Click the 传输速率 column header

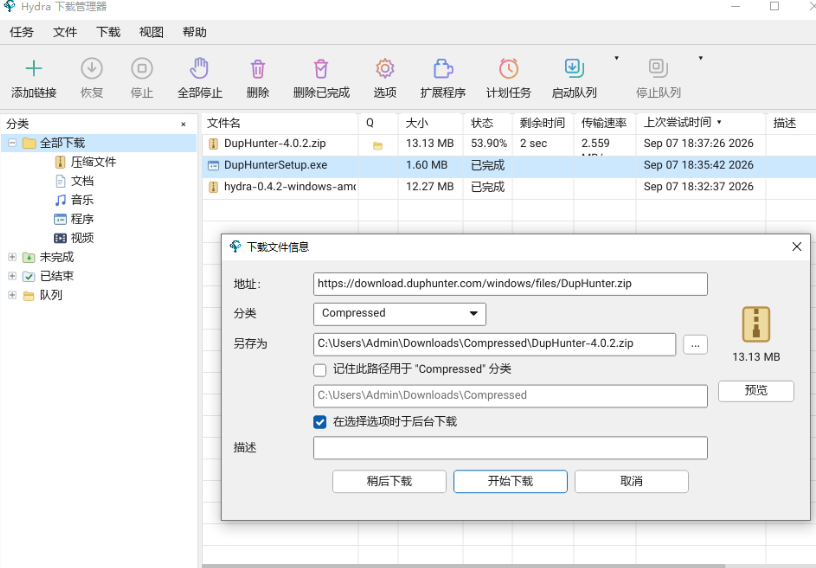604,123
